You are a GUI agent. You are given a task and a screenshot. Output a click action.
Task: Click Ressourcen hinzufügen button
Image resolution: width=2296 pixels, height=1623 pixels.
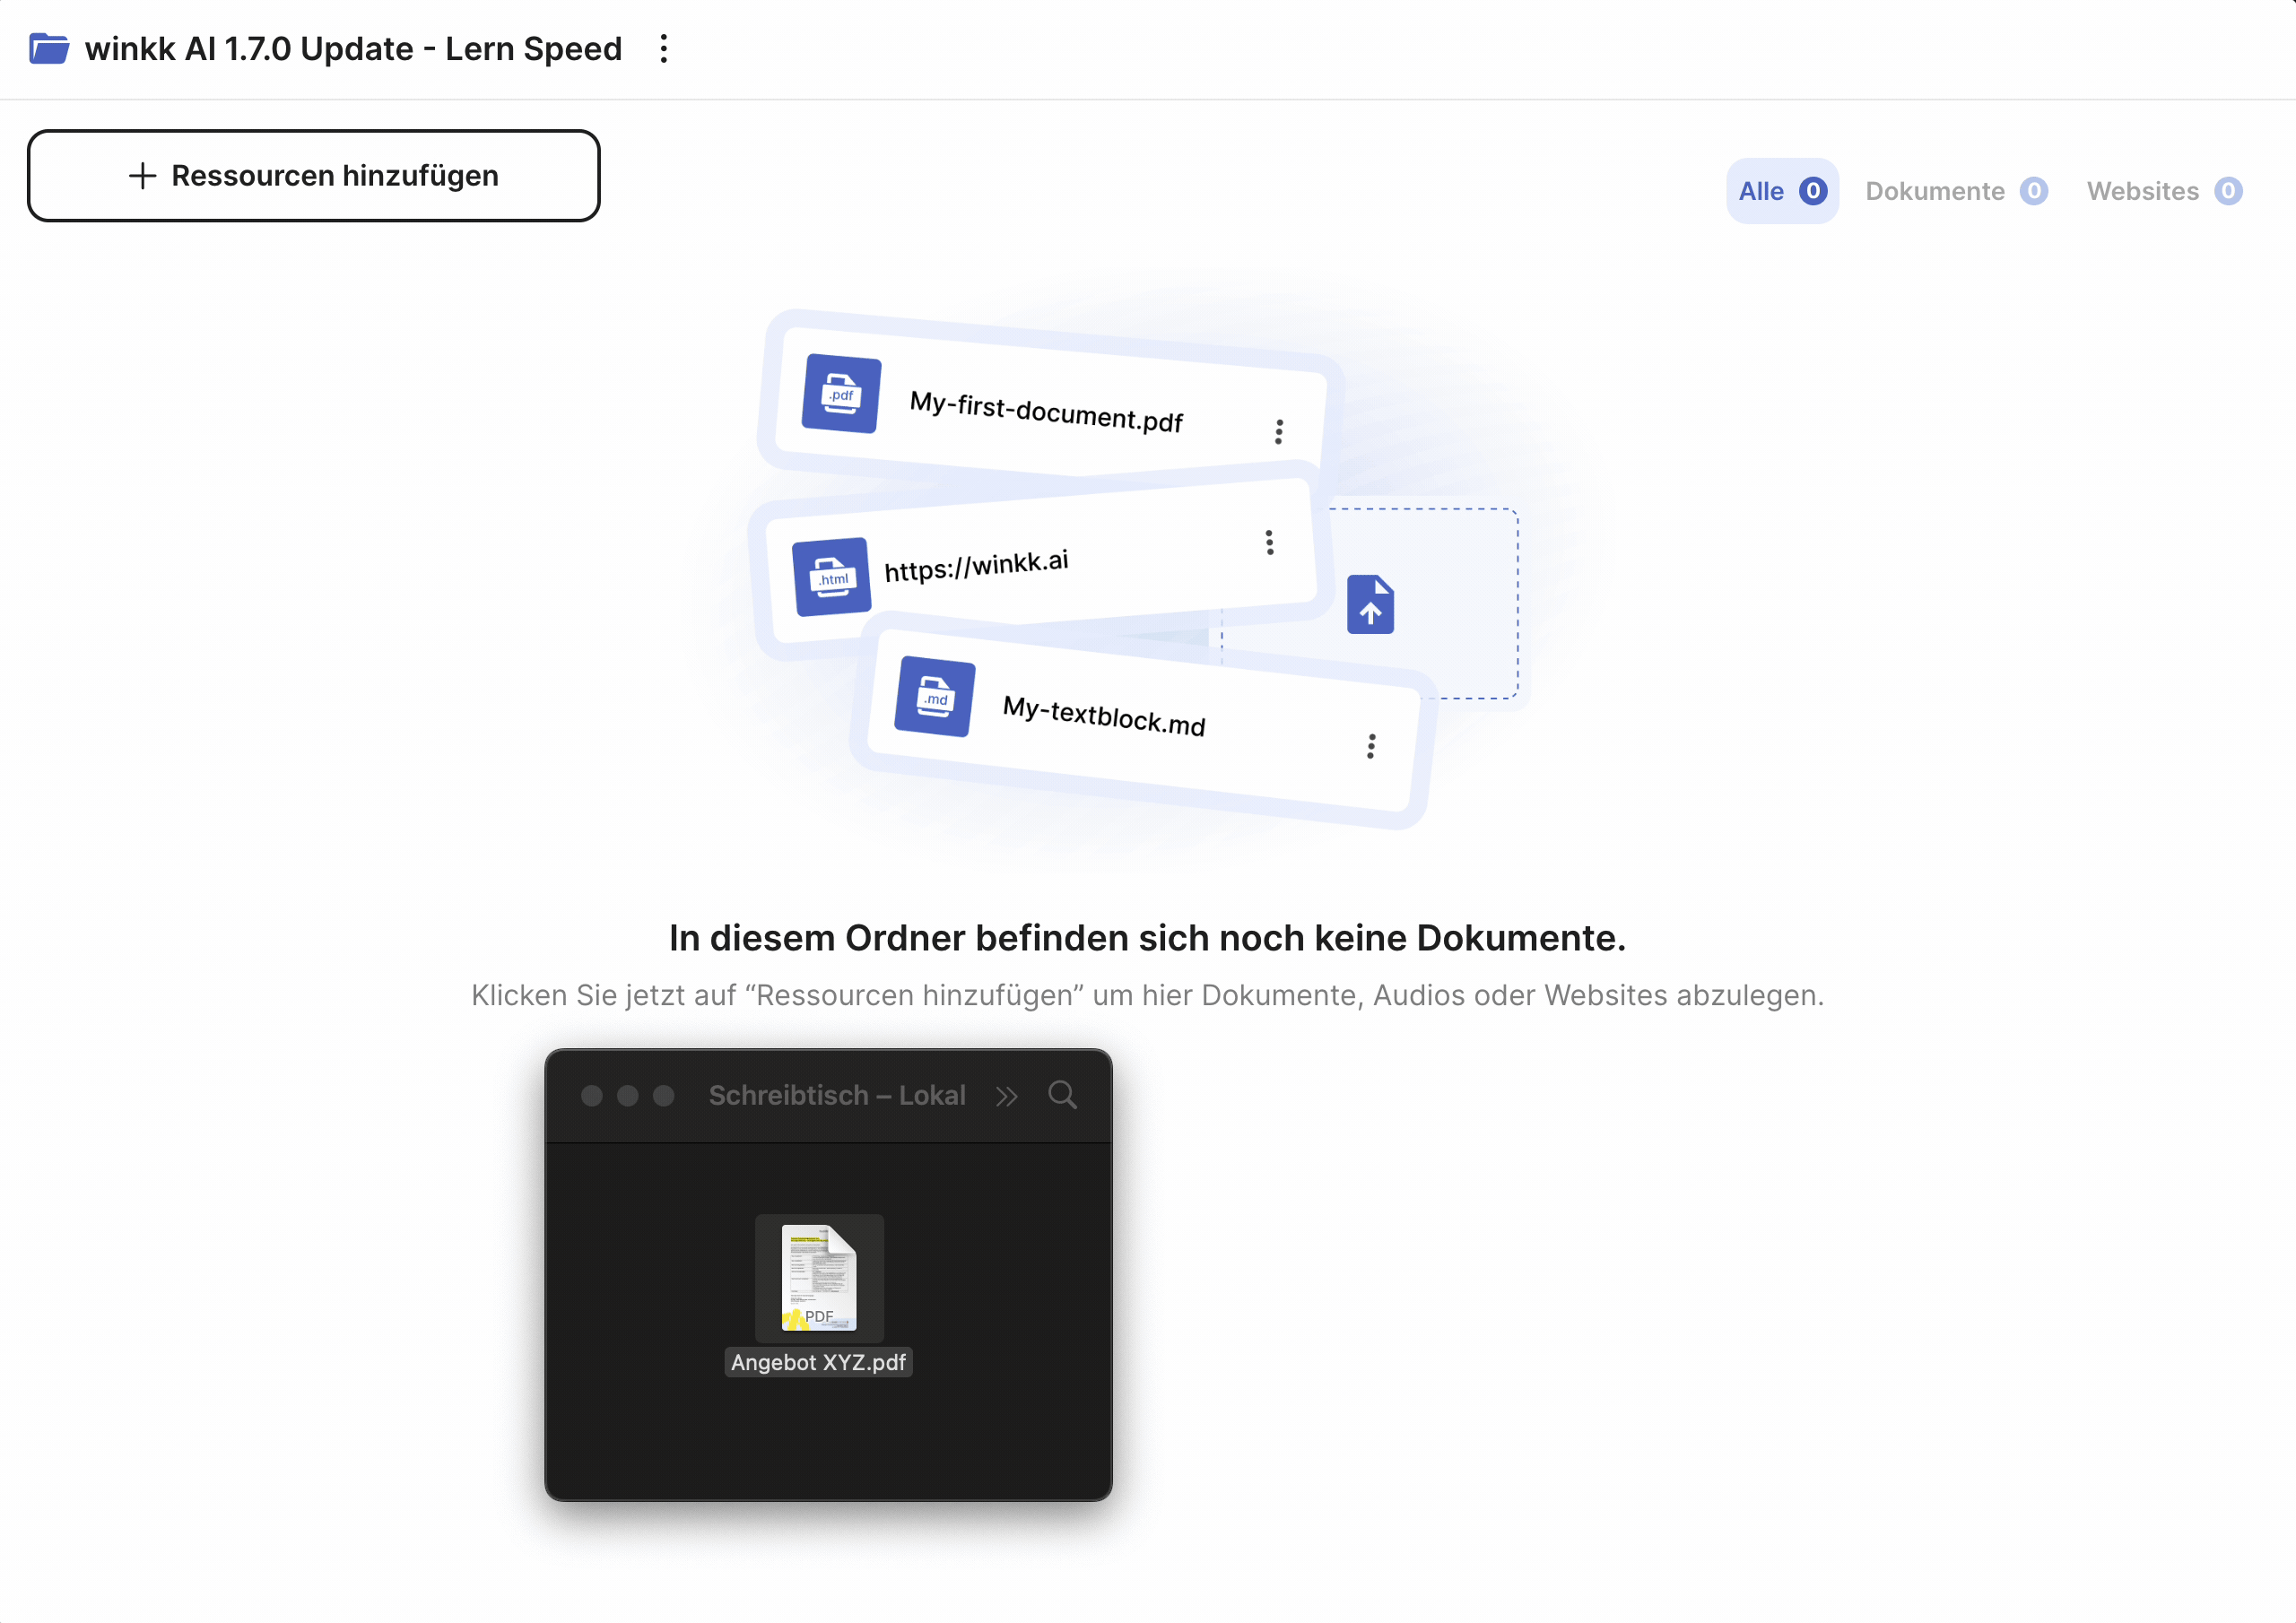(313, 175)
